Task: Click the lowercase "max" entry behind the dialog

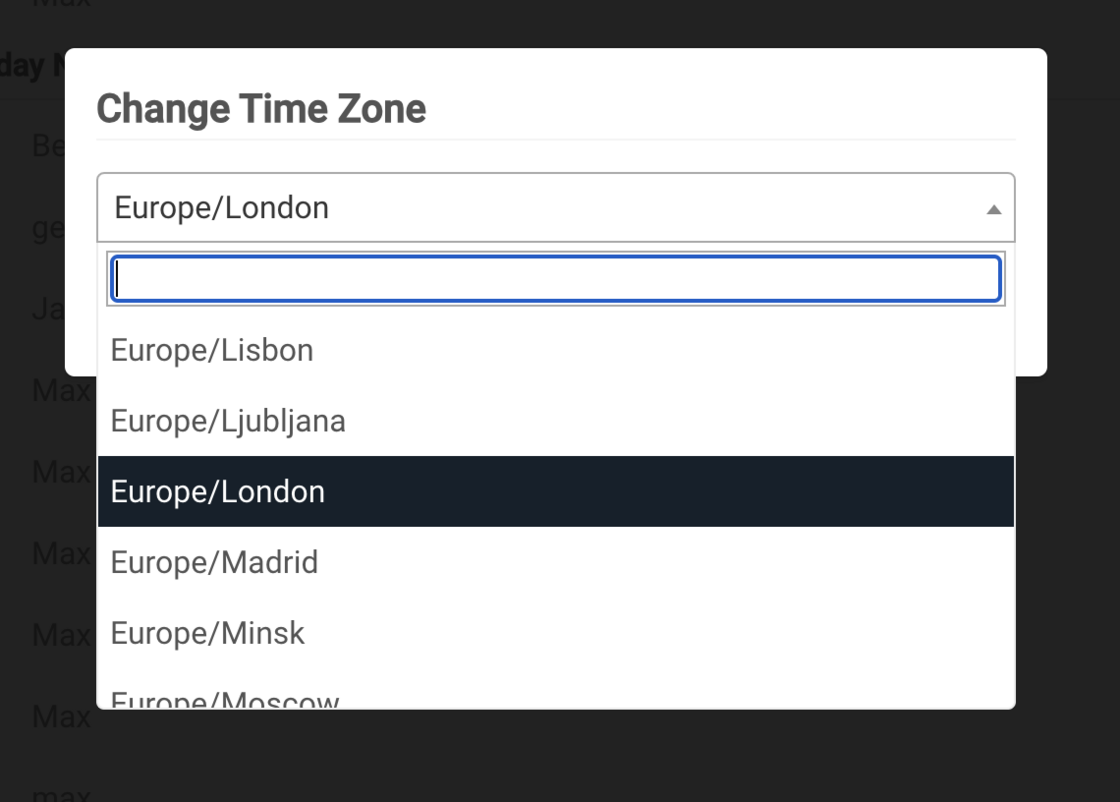Action: coord(61,794)
